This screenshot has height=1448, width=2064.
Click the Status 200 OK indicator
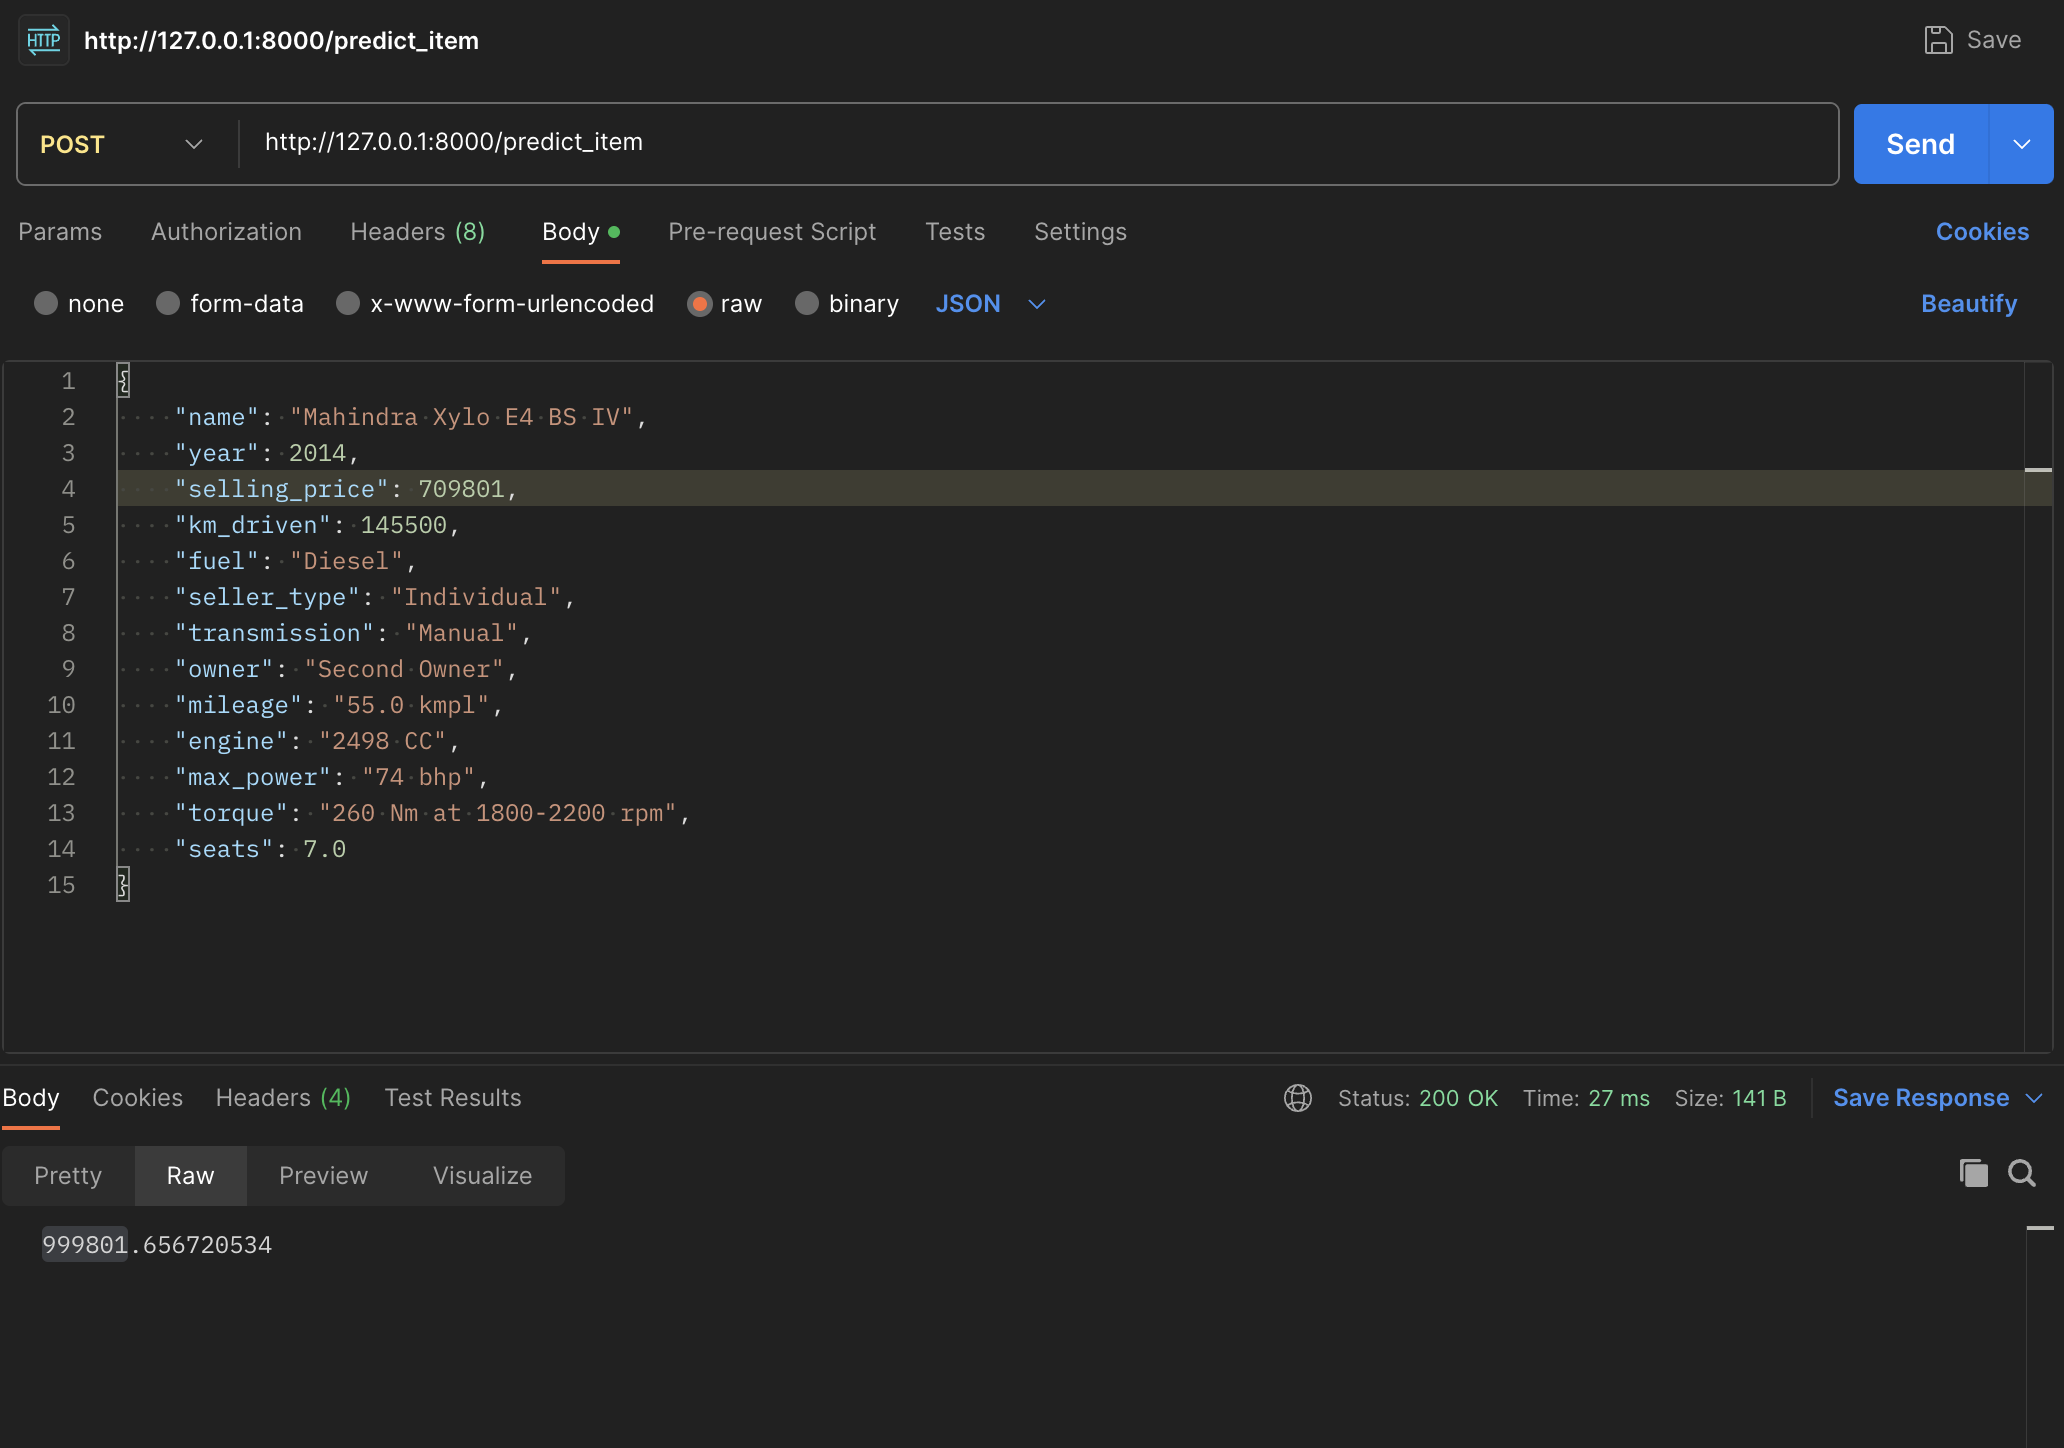(x=1417, y=1098)
